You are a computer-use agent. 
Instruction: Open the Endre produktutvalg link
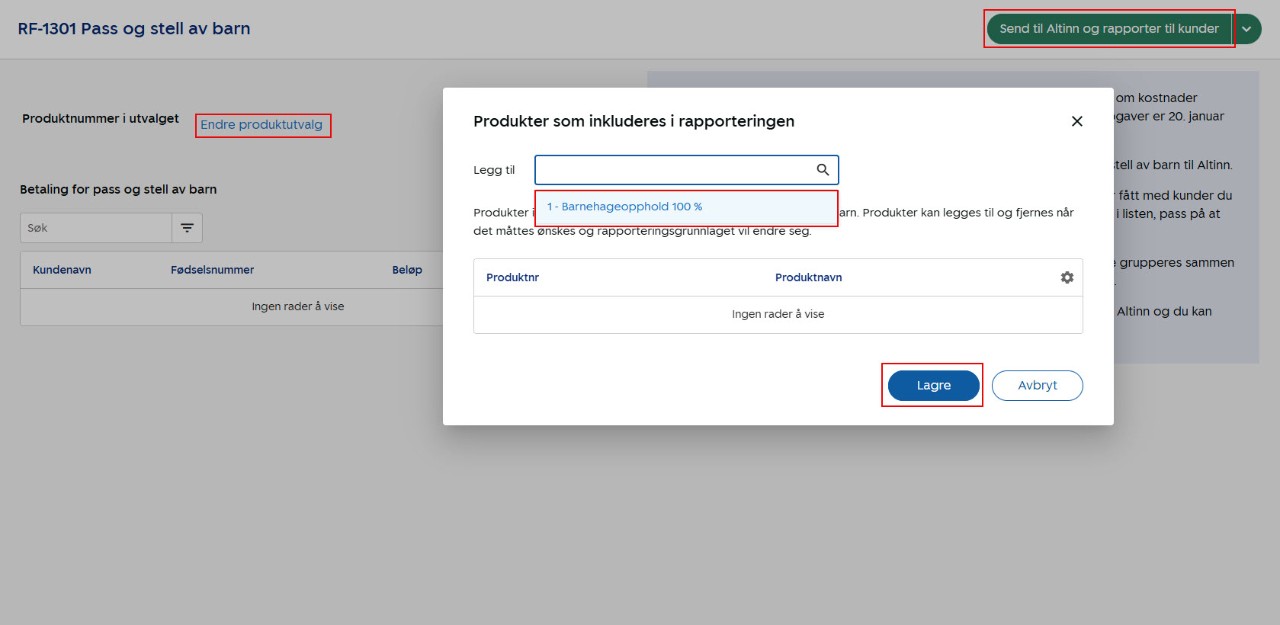pos(262,125)
